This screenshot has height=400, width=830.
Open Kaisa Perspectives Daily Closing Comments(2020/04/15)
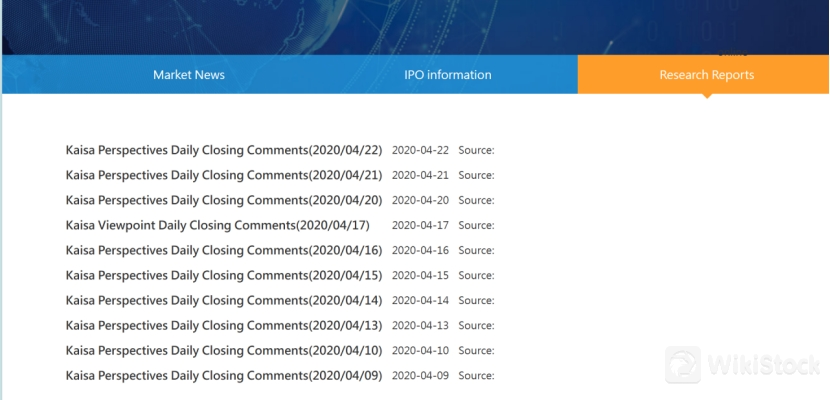coord(224,275)
